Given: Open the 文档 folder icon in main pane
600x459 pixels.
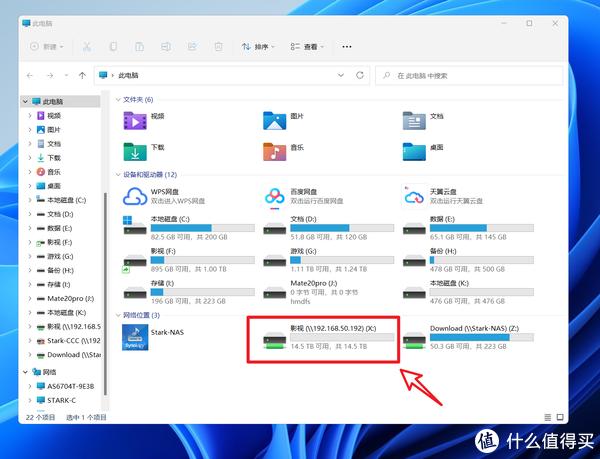Looking at the screenshot, I should click(x=414, y=120).
